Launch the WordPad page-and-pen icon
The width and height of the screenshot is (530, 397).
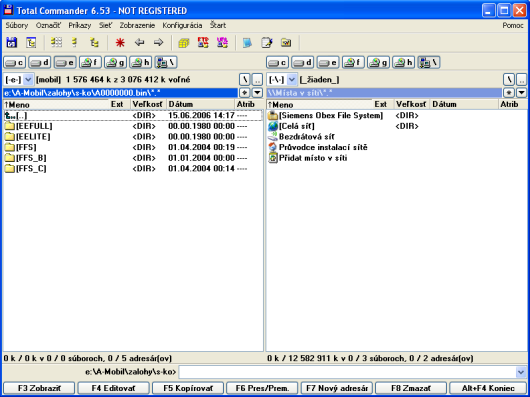click(267, 43)
